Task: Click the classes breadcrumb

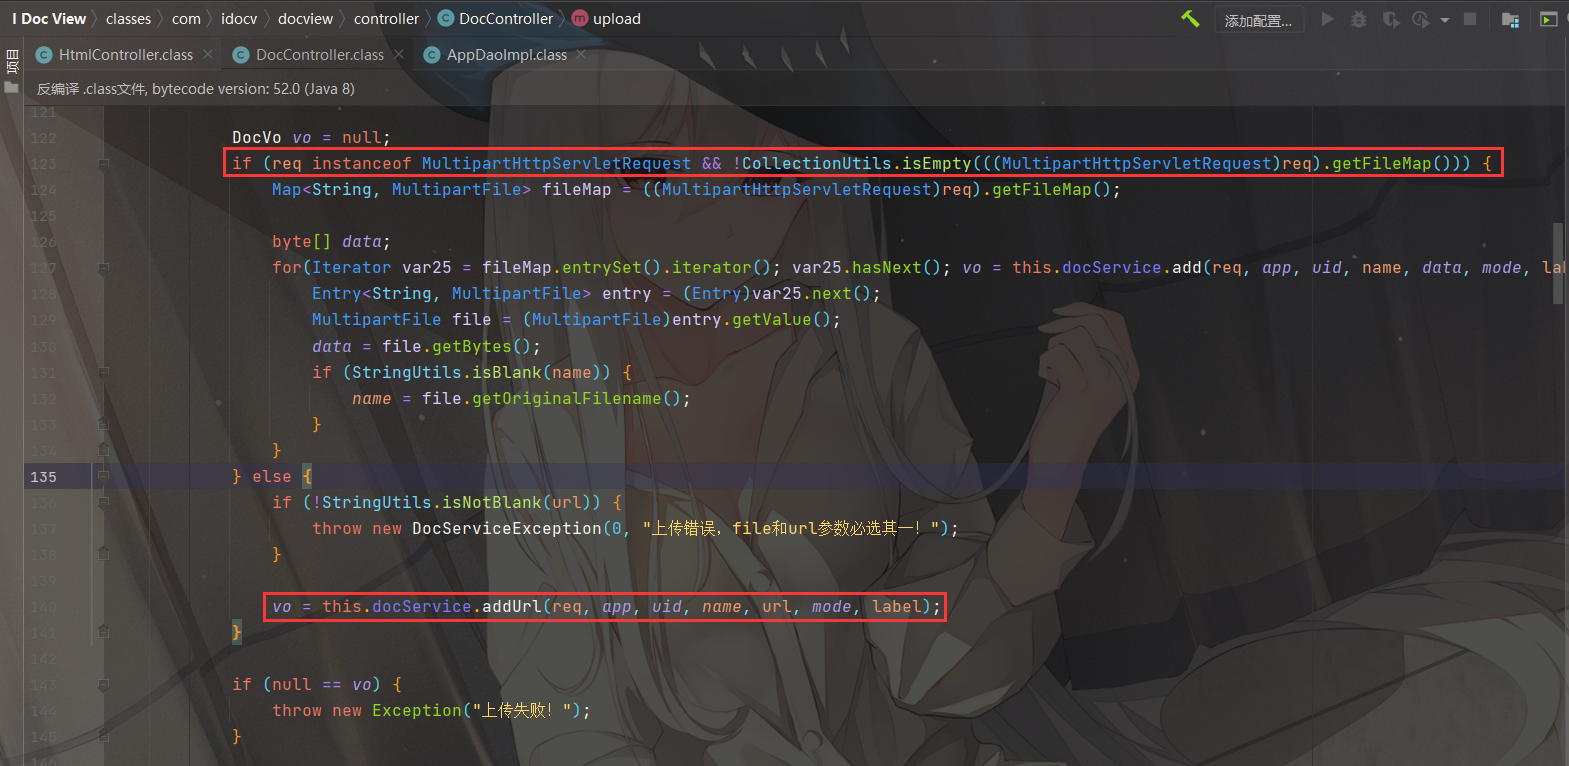Action: (128, 18)
